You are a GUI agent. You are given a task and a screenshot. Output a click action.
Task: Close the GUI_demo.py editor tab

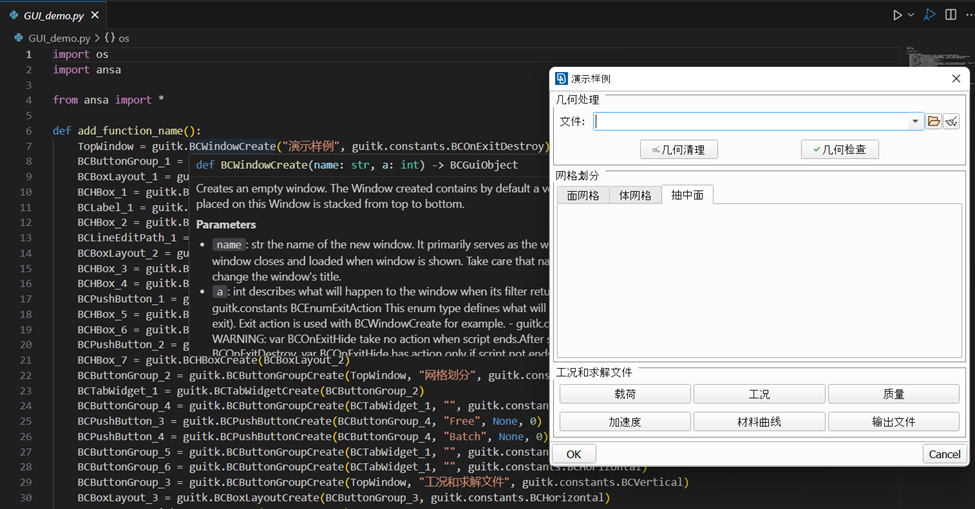95,15
